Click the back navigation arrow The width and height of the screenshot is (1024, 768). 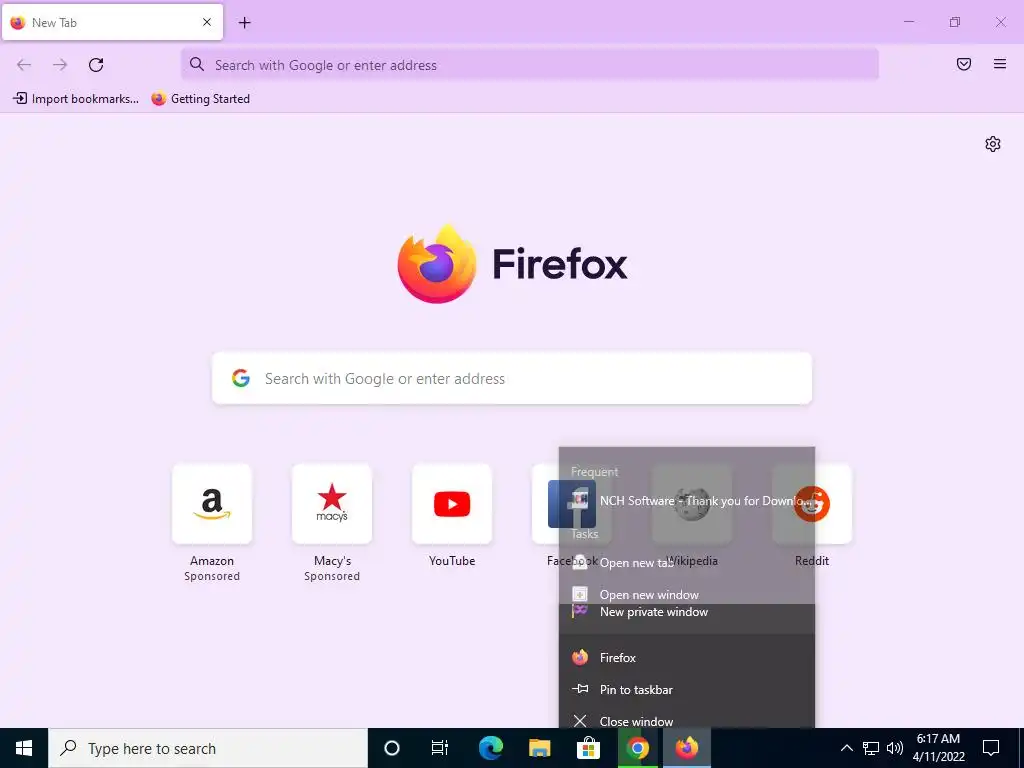24,65
